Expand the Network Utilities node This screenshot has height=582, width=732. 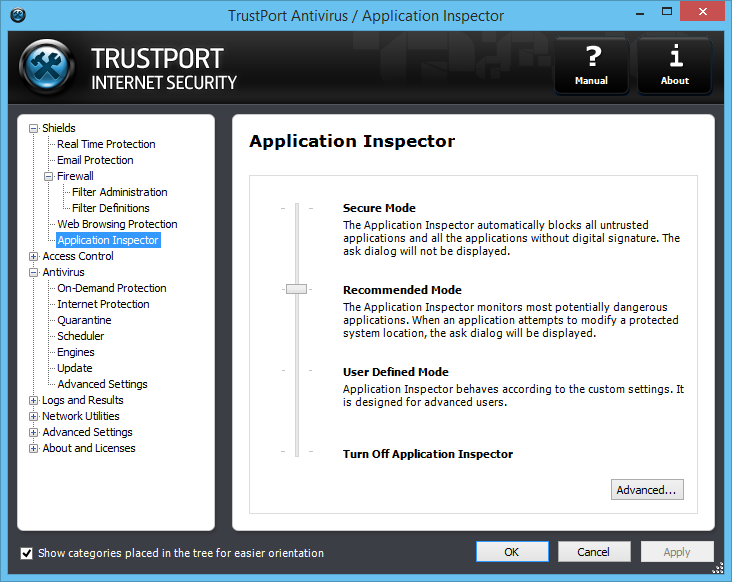(x=34, y=416)
